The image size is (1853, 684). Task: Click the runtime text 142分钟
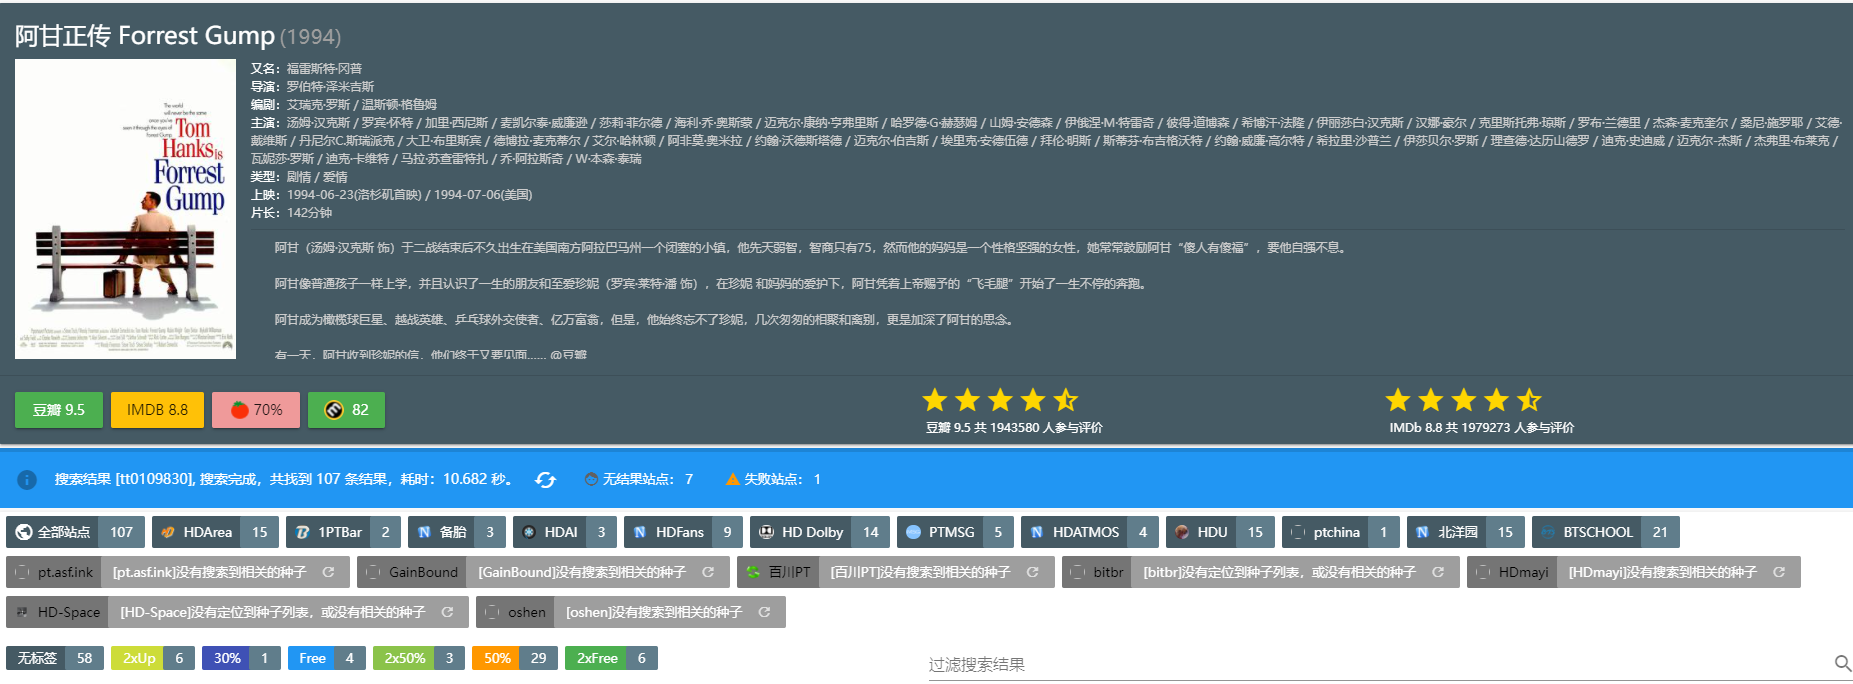click(309, 213)
